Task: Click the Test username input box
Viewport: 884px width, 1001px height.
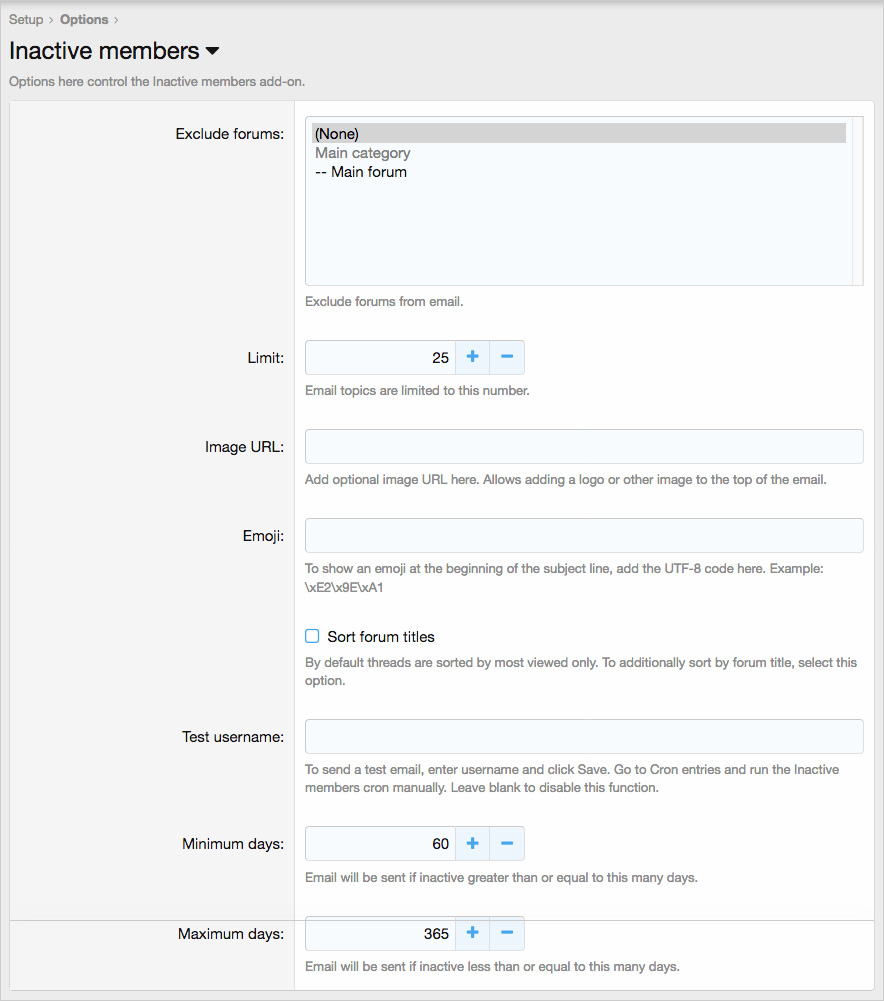Action: click(x=584, y=736)
